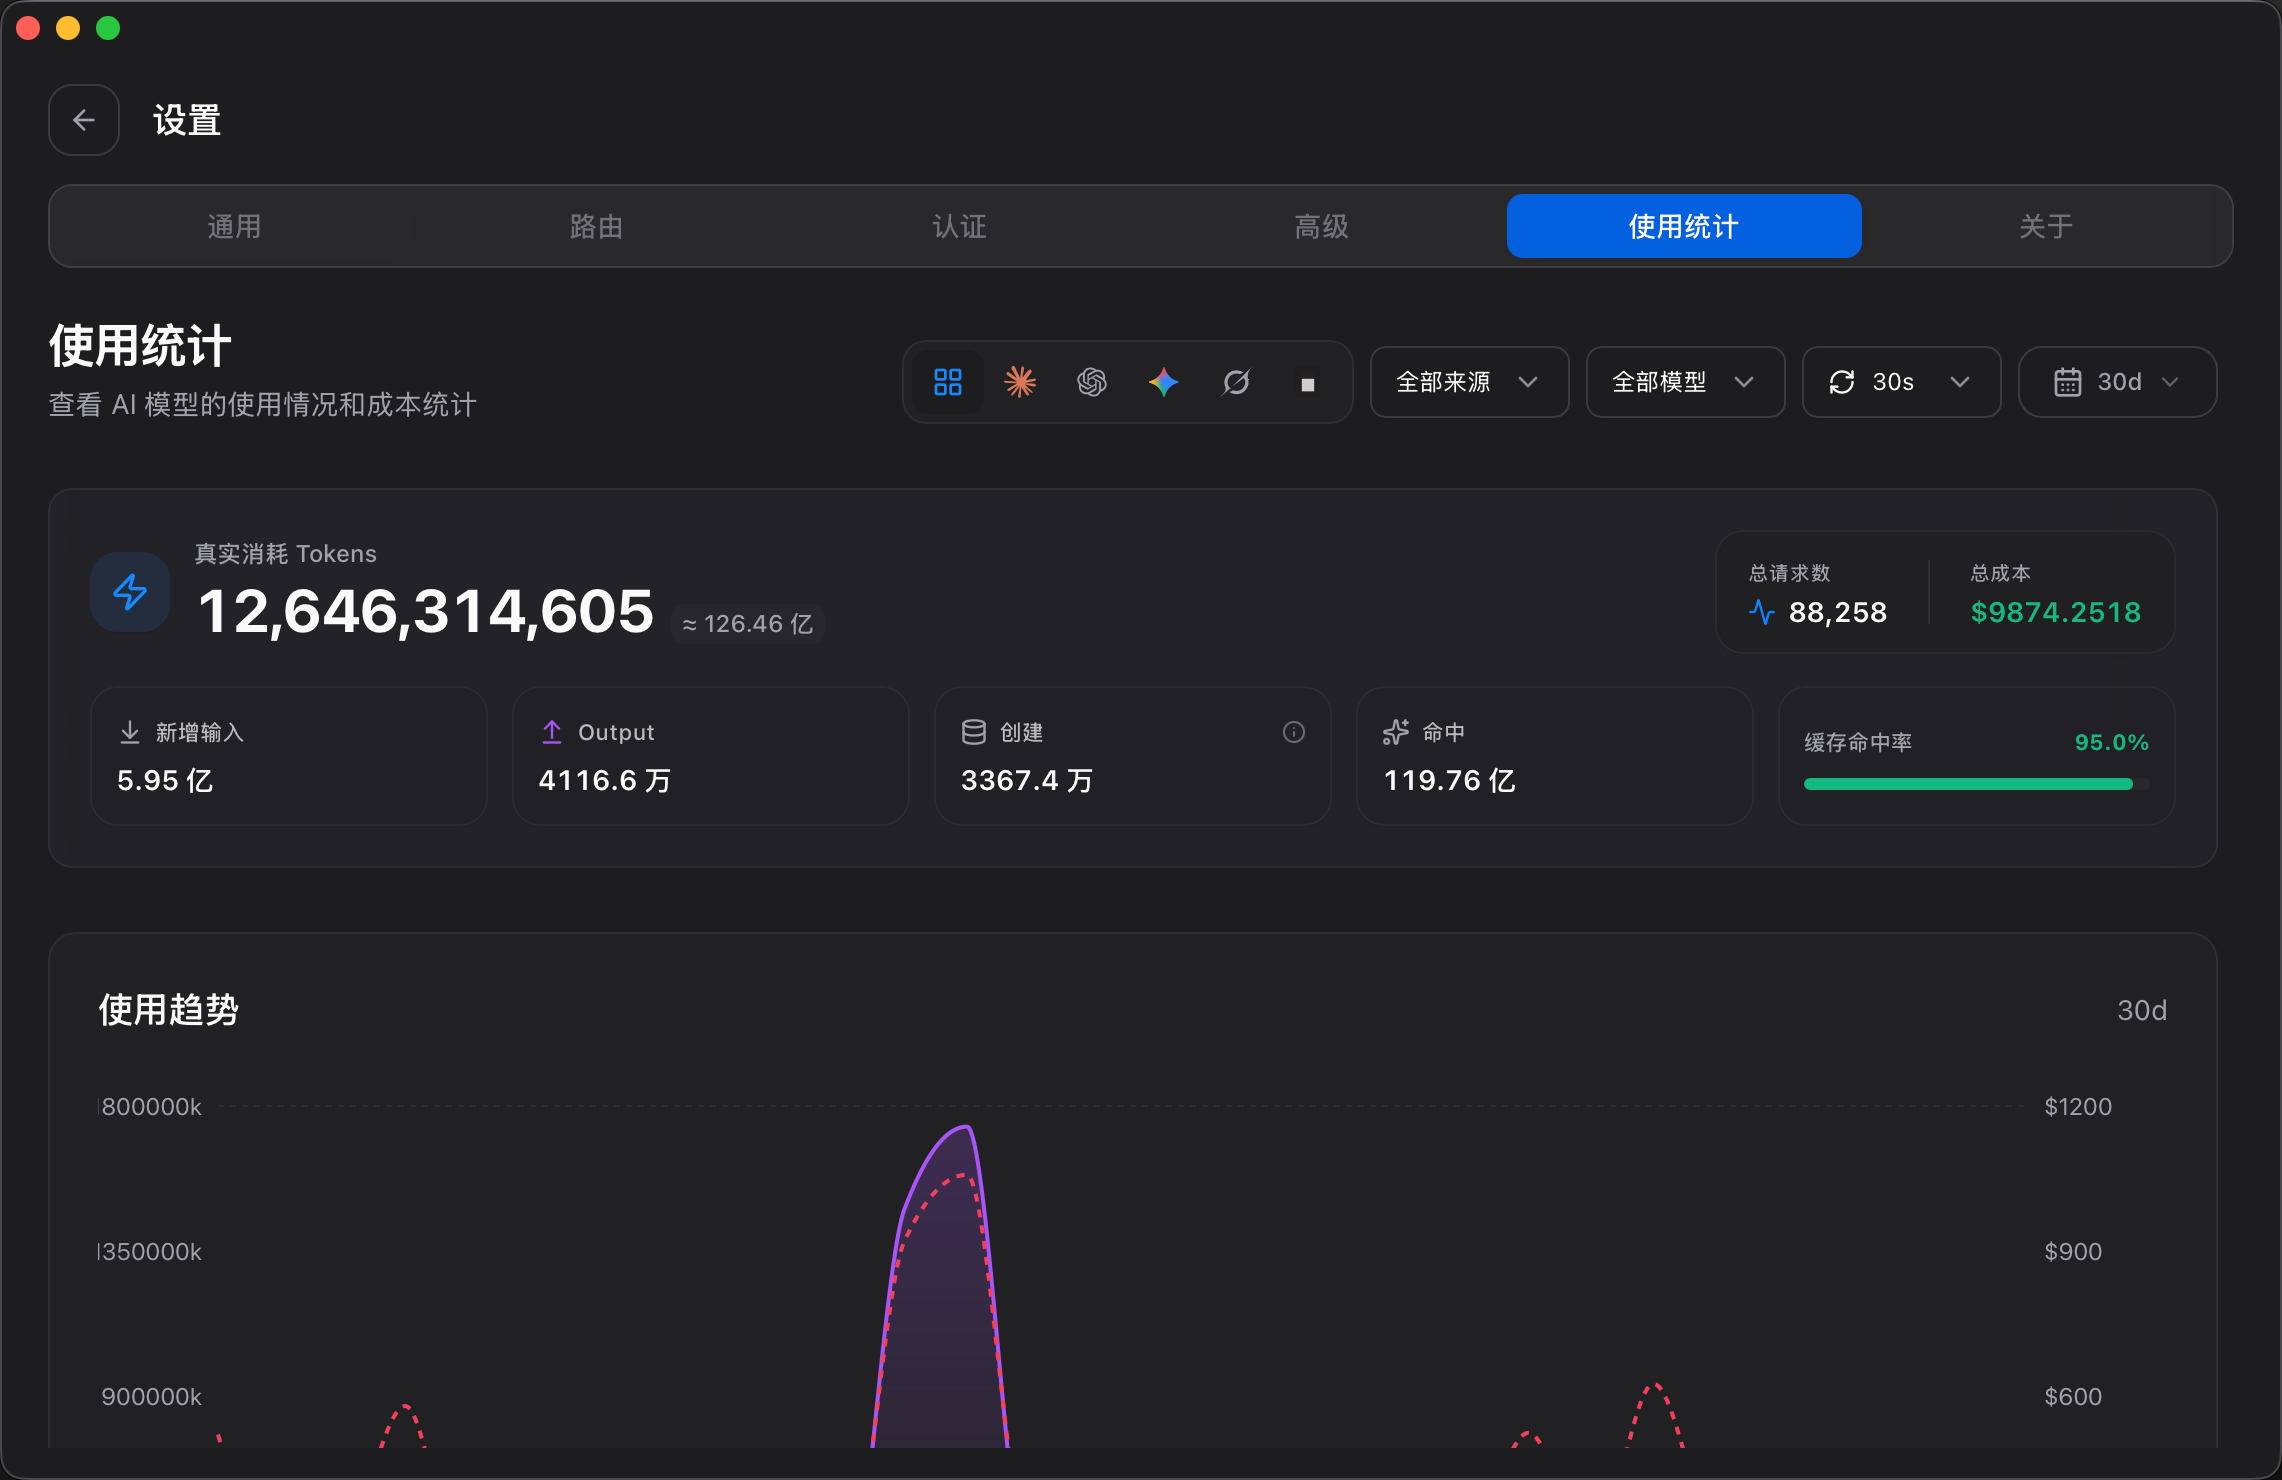Expand the 30d date range dropdown
Viewport: 2282px width, 1480px height.
point(2117,382)
